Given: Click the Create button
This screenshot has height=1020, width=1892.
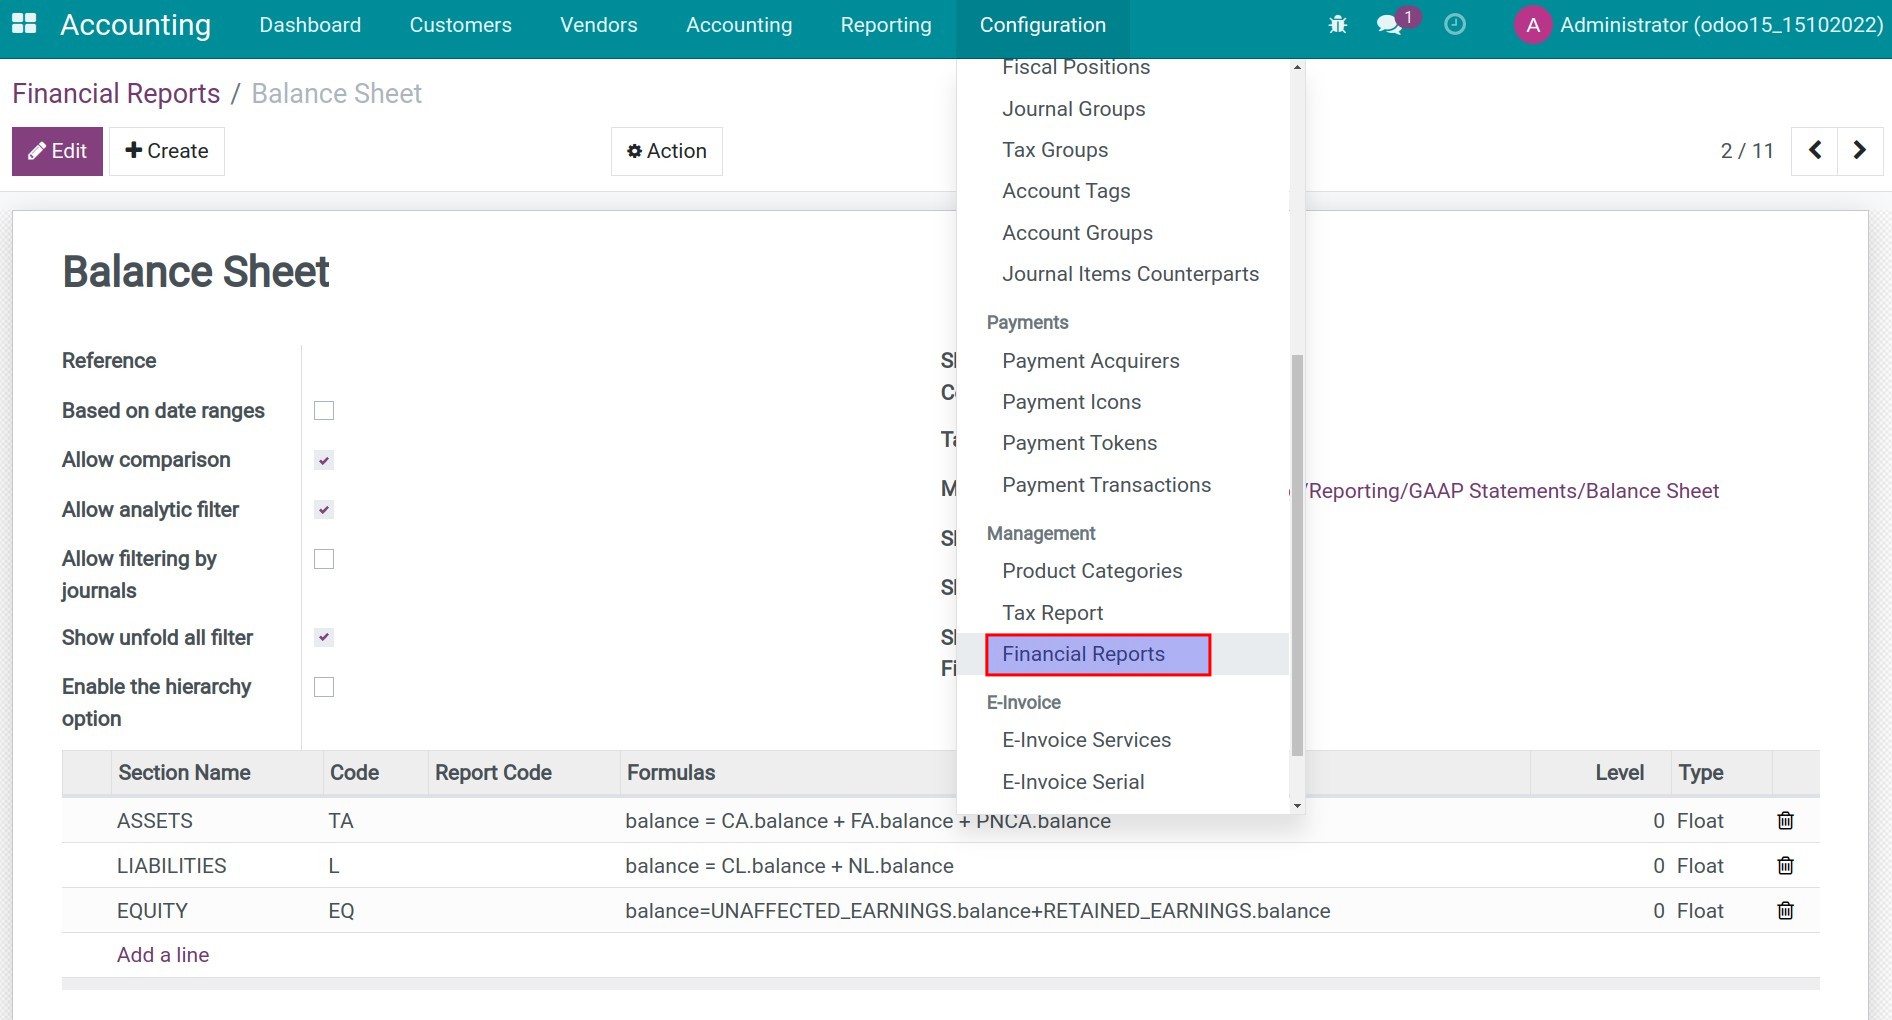Looking at the screenshot, I should pos(166,151).
